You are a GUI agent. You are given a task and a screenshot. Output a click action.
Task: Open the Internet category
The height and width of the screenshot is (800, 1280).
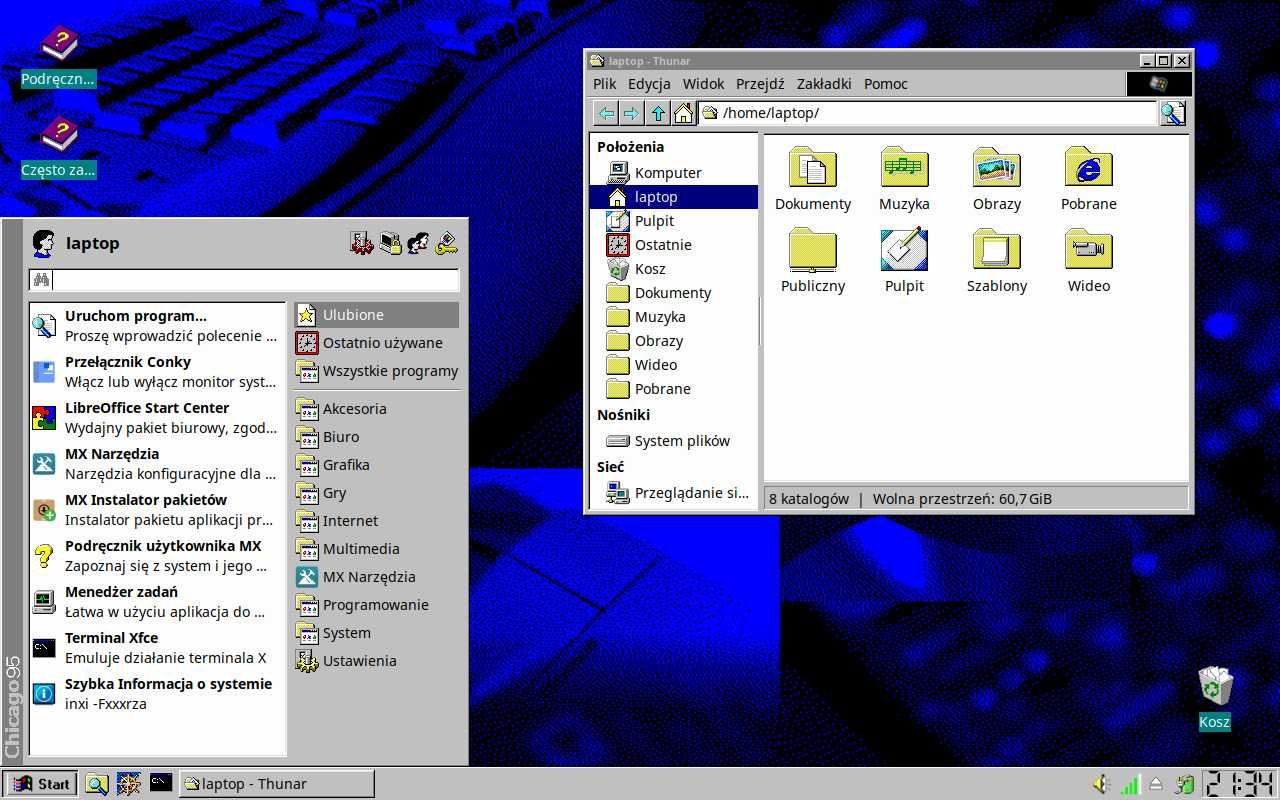[x=377, y=521]
